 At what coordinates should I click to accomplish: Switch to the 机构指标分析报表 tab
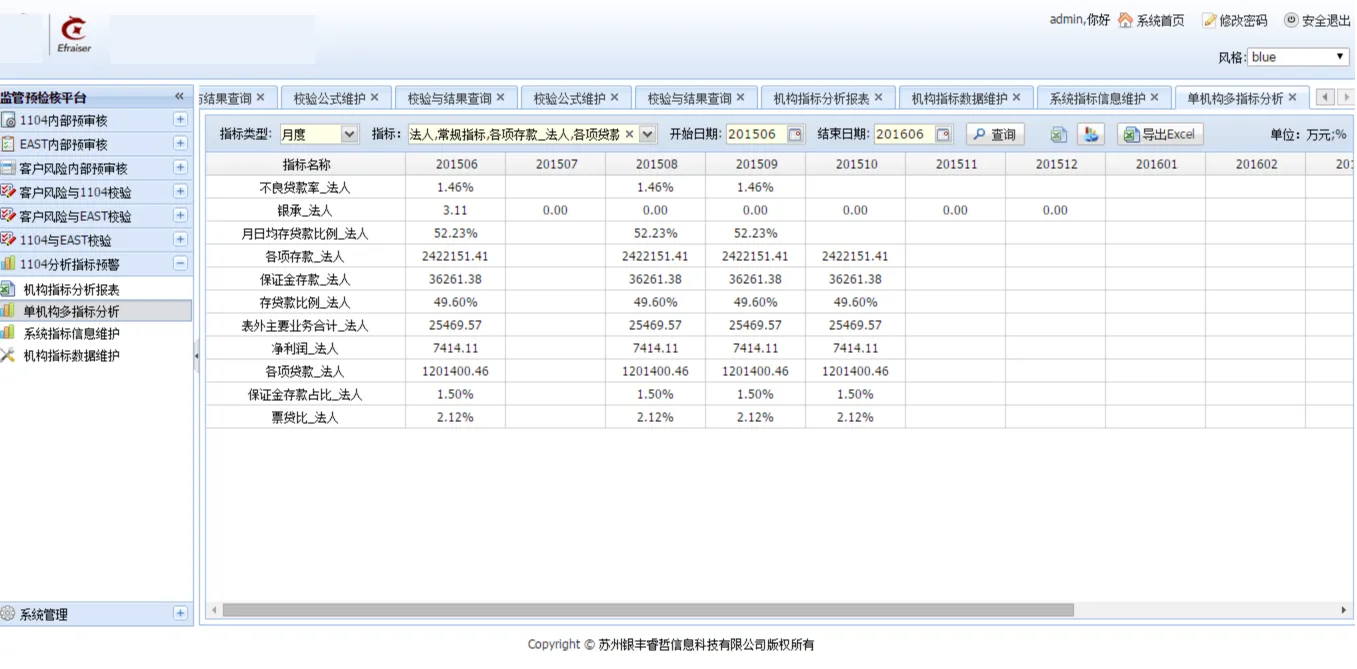click(x=820, y=98)
